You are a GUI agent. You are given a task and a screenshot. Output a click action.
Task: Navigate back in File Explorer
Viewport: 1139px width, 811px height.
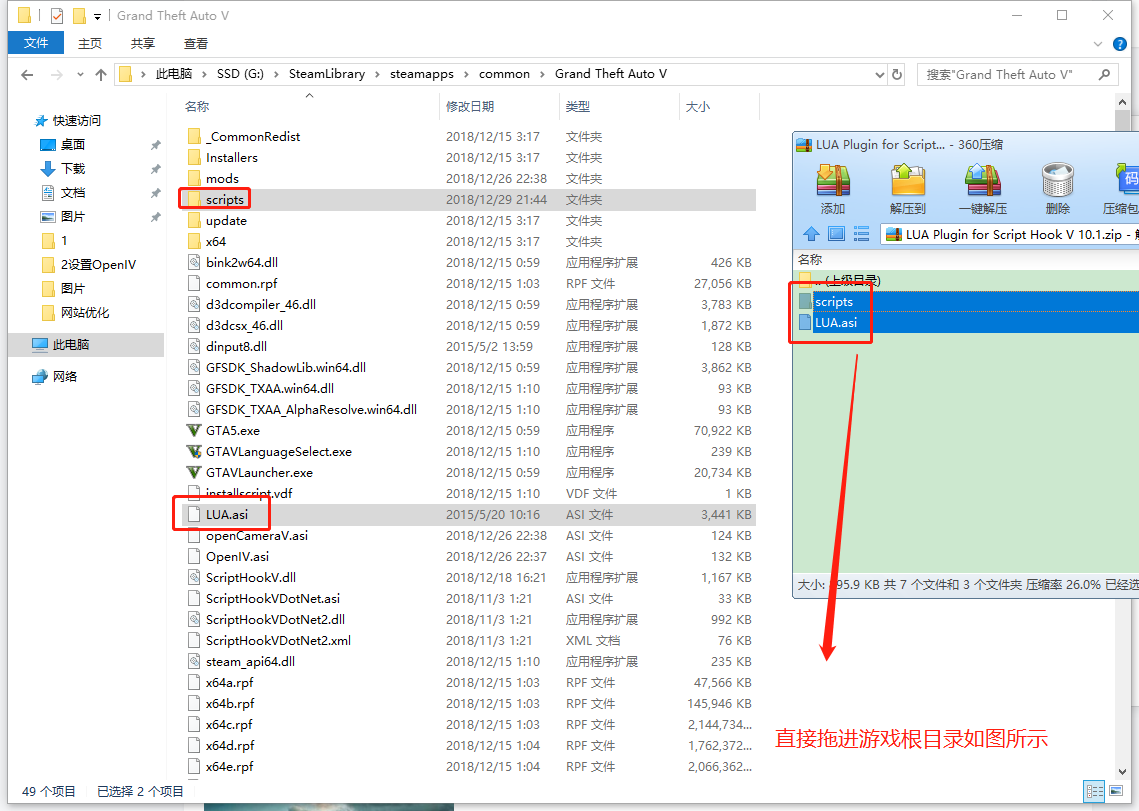(x=28, y=74)
